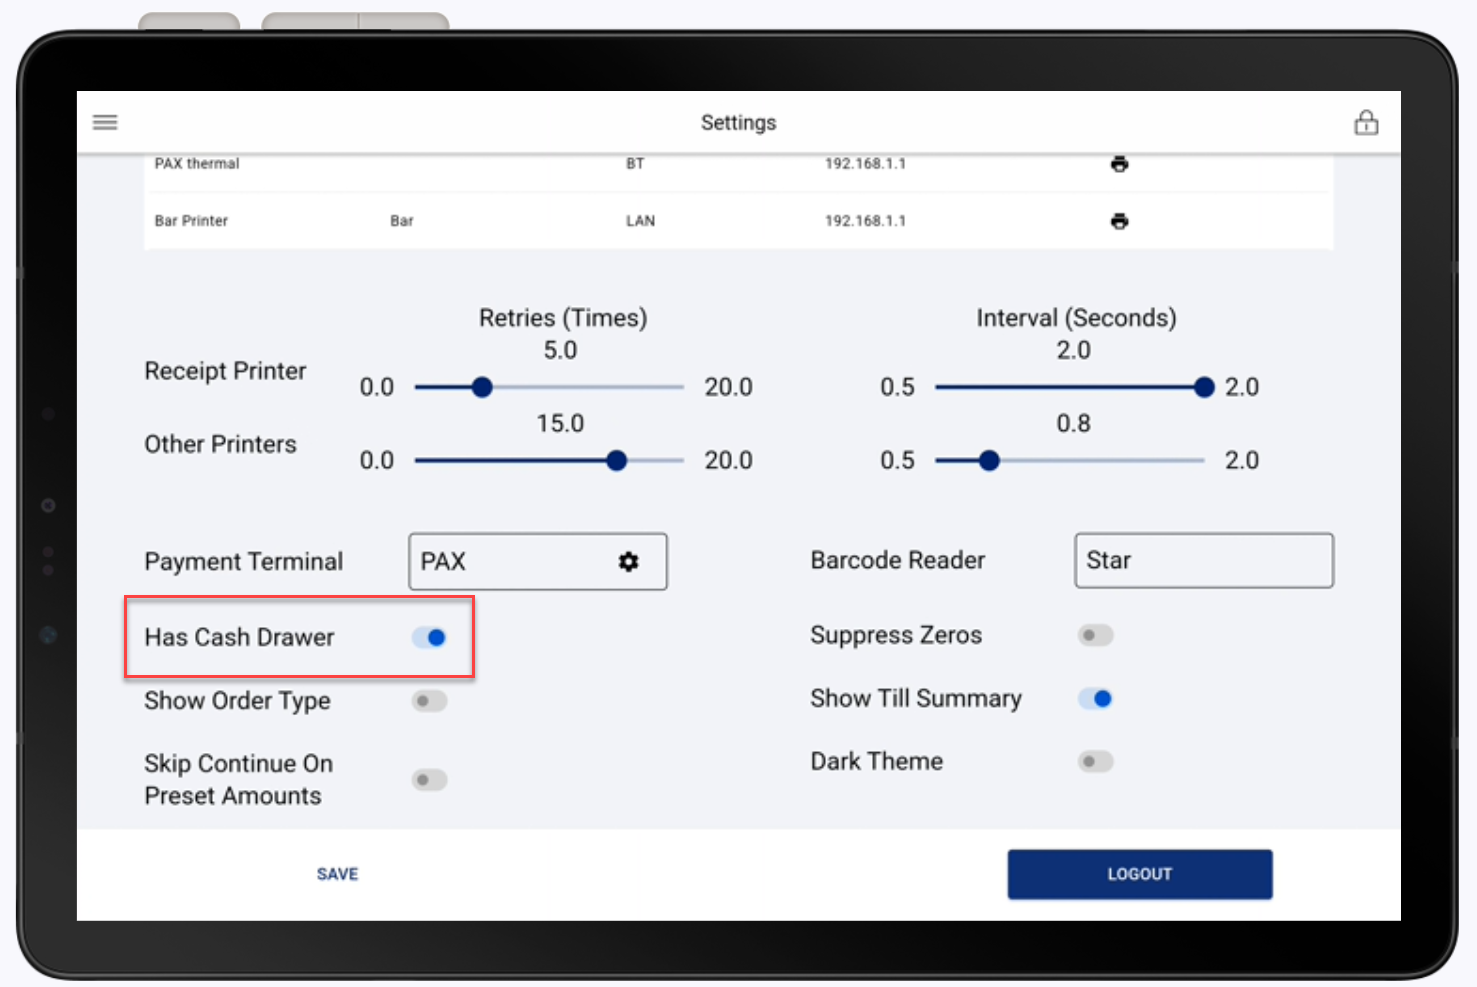The image size is (1477, 987).
Task: Disable the Has Cash Drawer toggle
Action: [x=430, y=637]
